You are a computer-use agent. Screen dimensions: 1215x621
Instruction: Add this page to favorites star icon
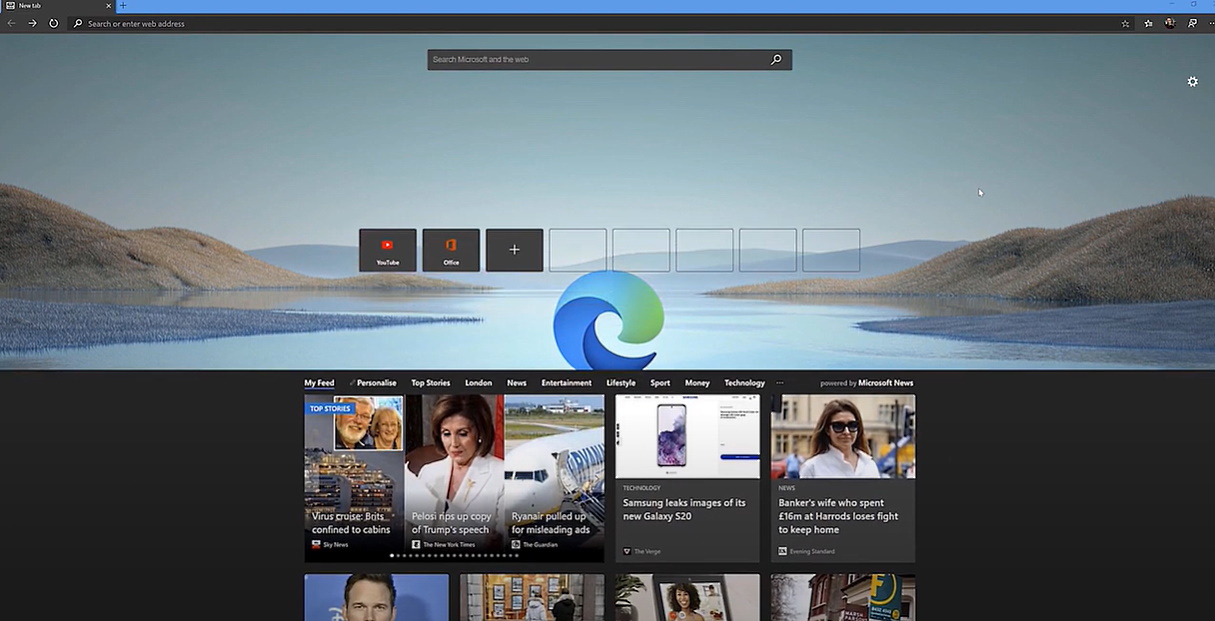tap(1125, 23)
